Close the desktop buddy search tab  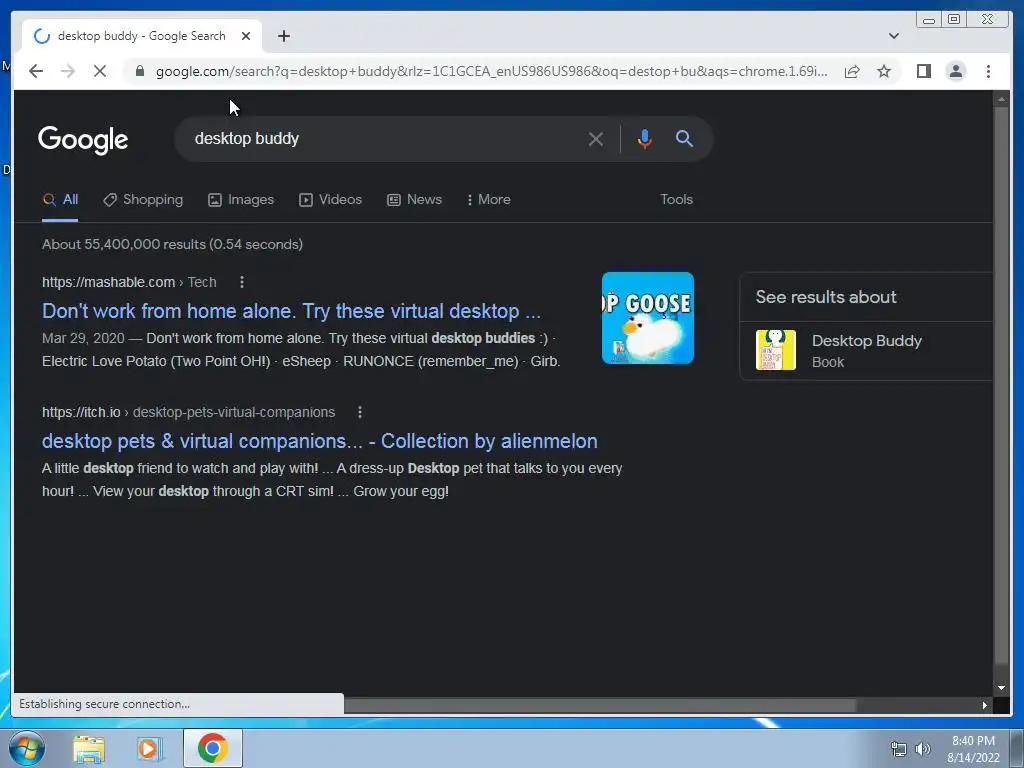(246, 36)
